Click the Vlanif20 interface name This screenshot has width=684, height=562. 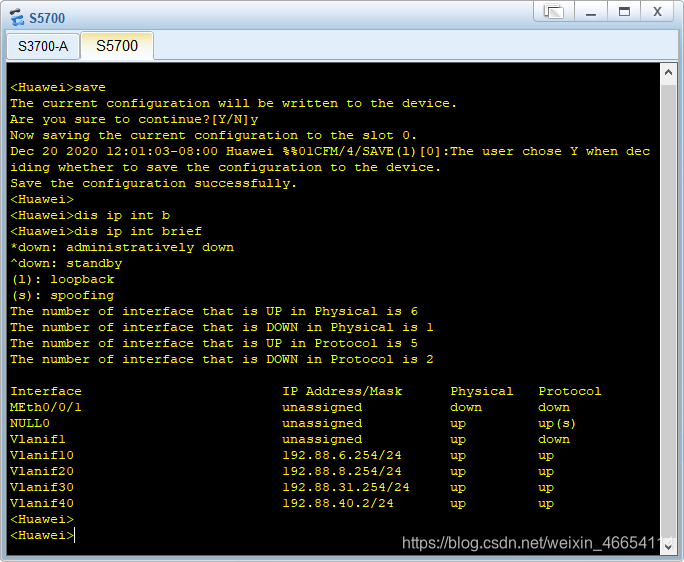point(42,471)
